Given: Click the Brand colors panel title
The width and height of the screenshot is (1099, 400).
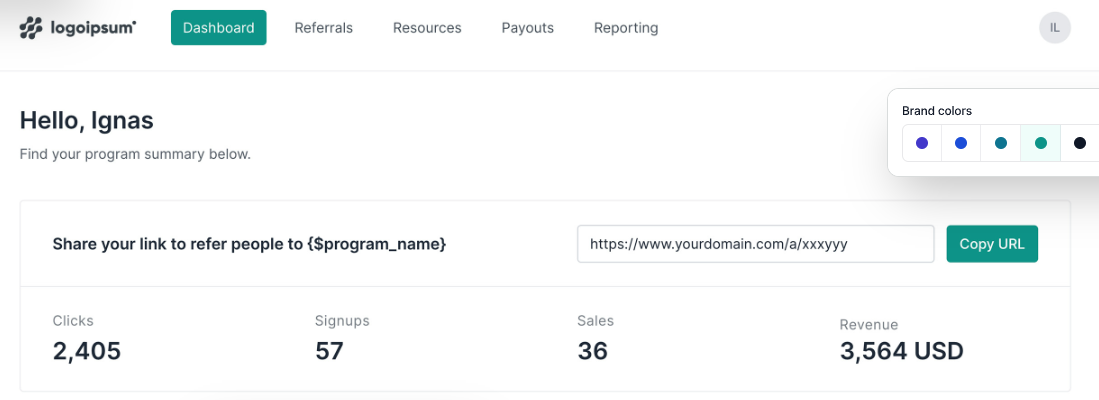Looking at the screenshot, I should [937, 111].
